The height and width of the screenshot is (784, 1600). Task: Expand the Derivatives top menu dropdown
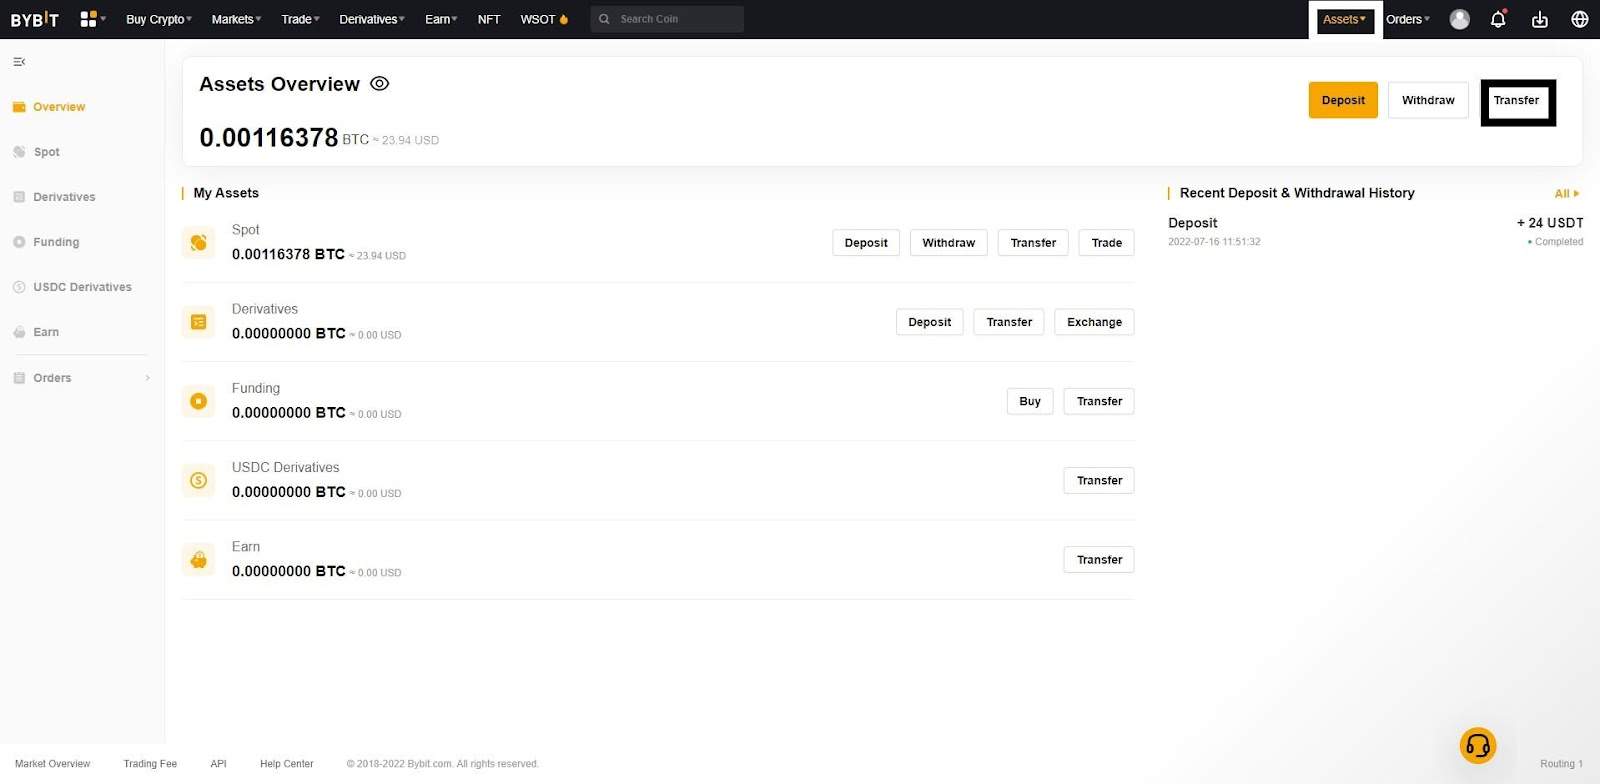pyautogui.click(x=372, y=19)
